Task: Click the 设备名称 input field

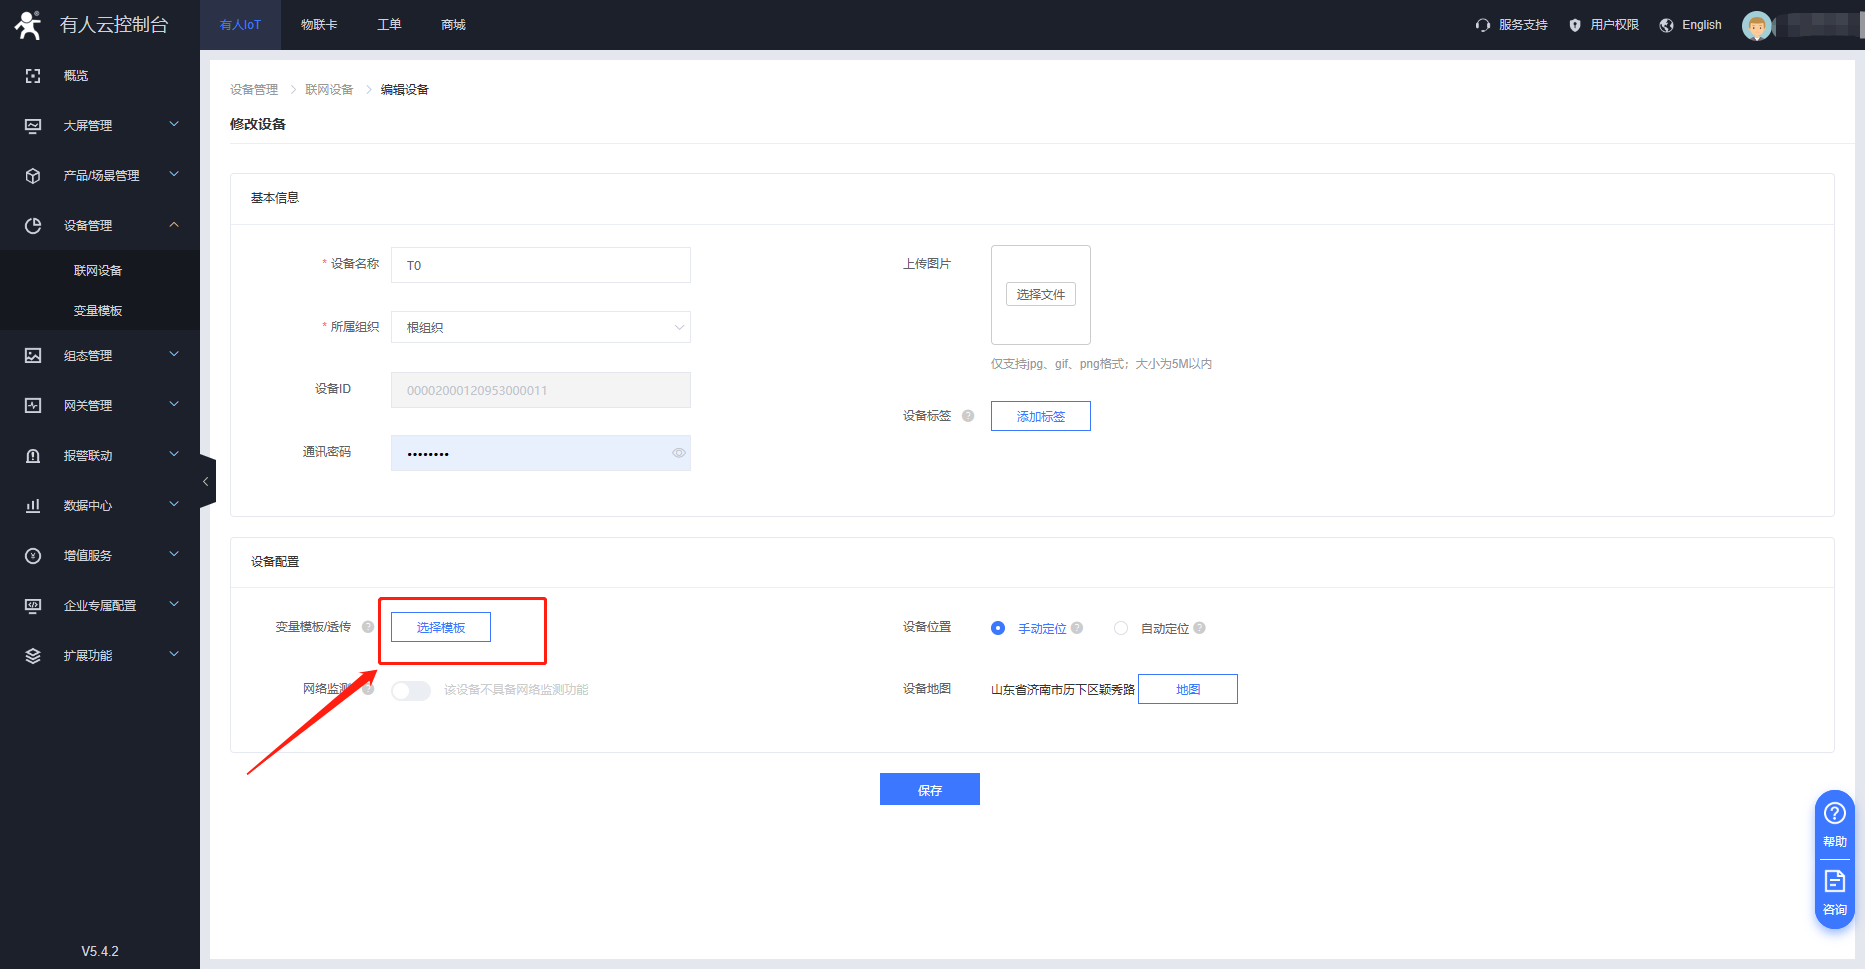Action: (540, 265)
